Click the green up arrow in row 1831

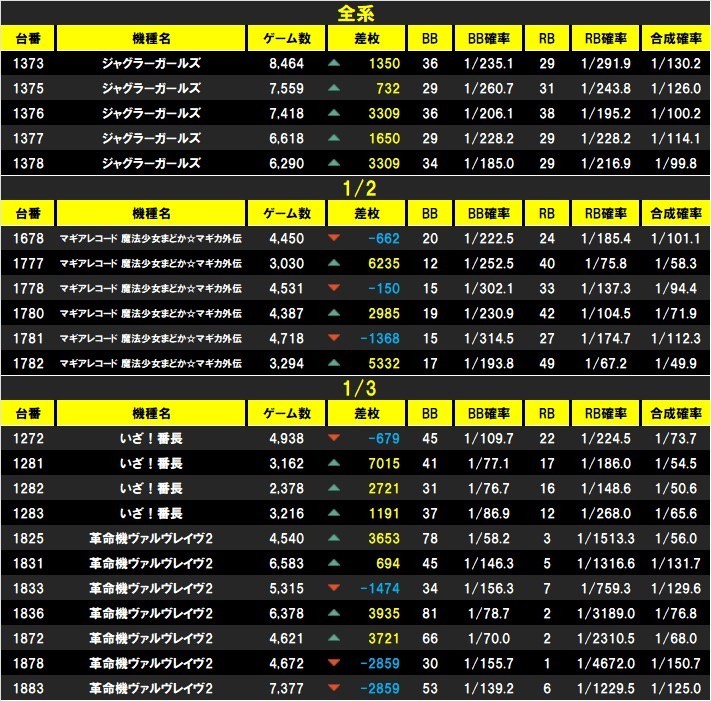[334, 562]
